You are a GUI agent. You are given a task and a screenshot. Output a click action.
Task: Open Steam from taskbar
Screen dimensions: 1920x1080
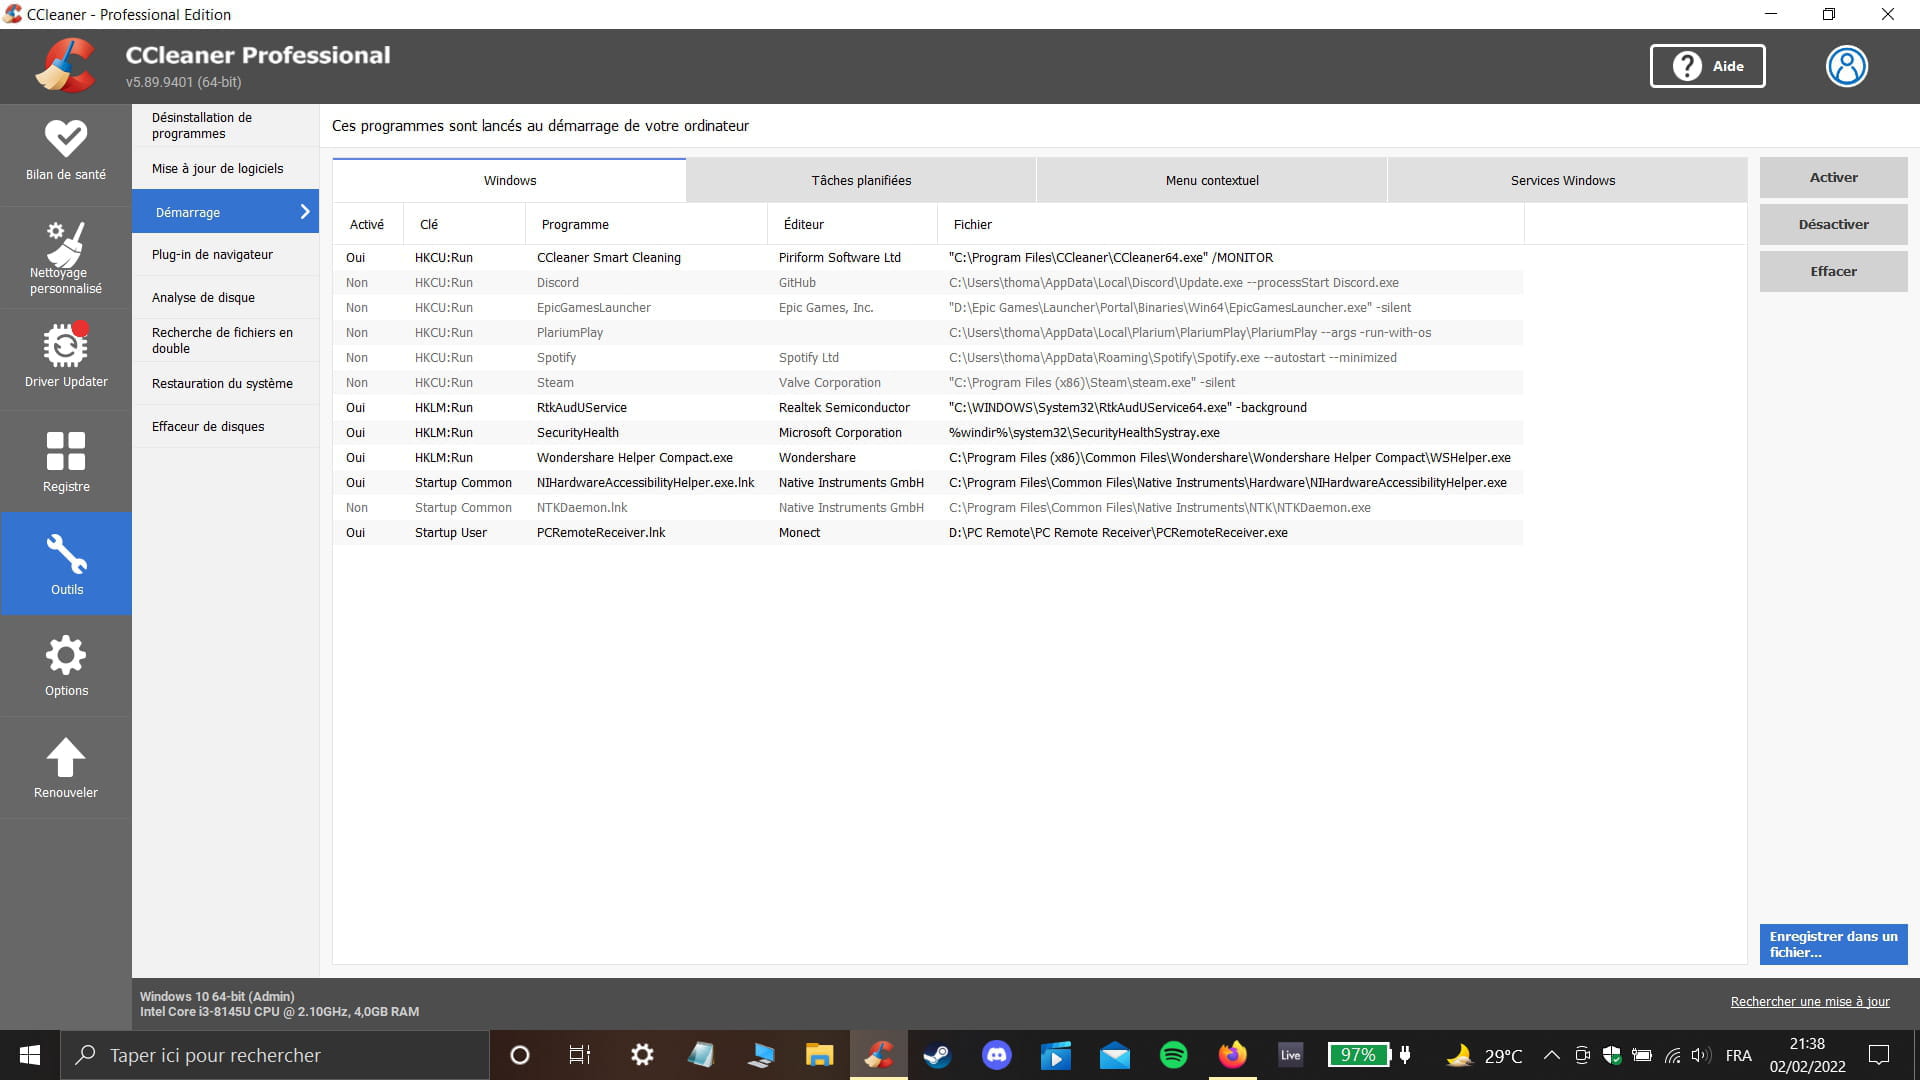coord(937,1055)
